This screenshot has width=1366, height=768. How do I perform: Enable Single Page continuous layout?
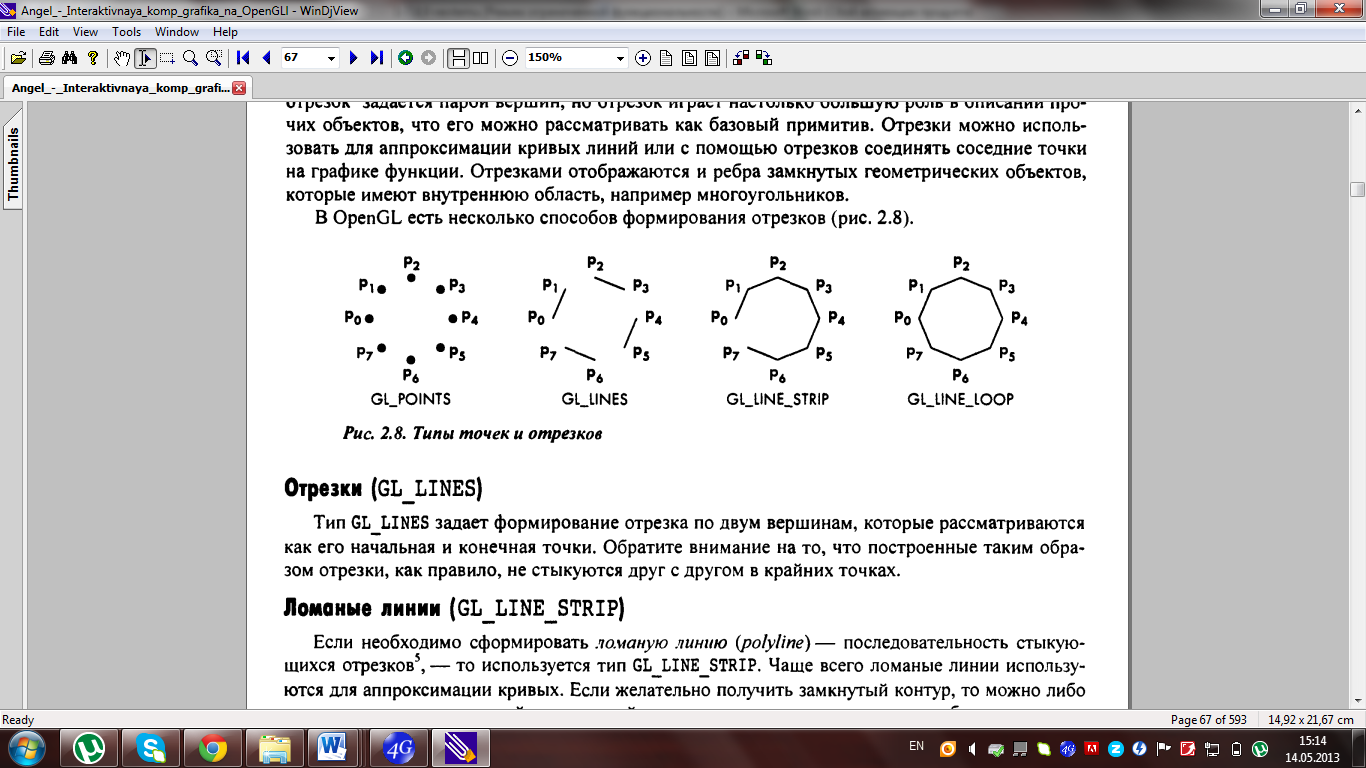[x=458, y=58]
